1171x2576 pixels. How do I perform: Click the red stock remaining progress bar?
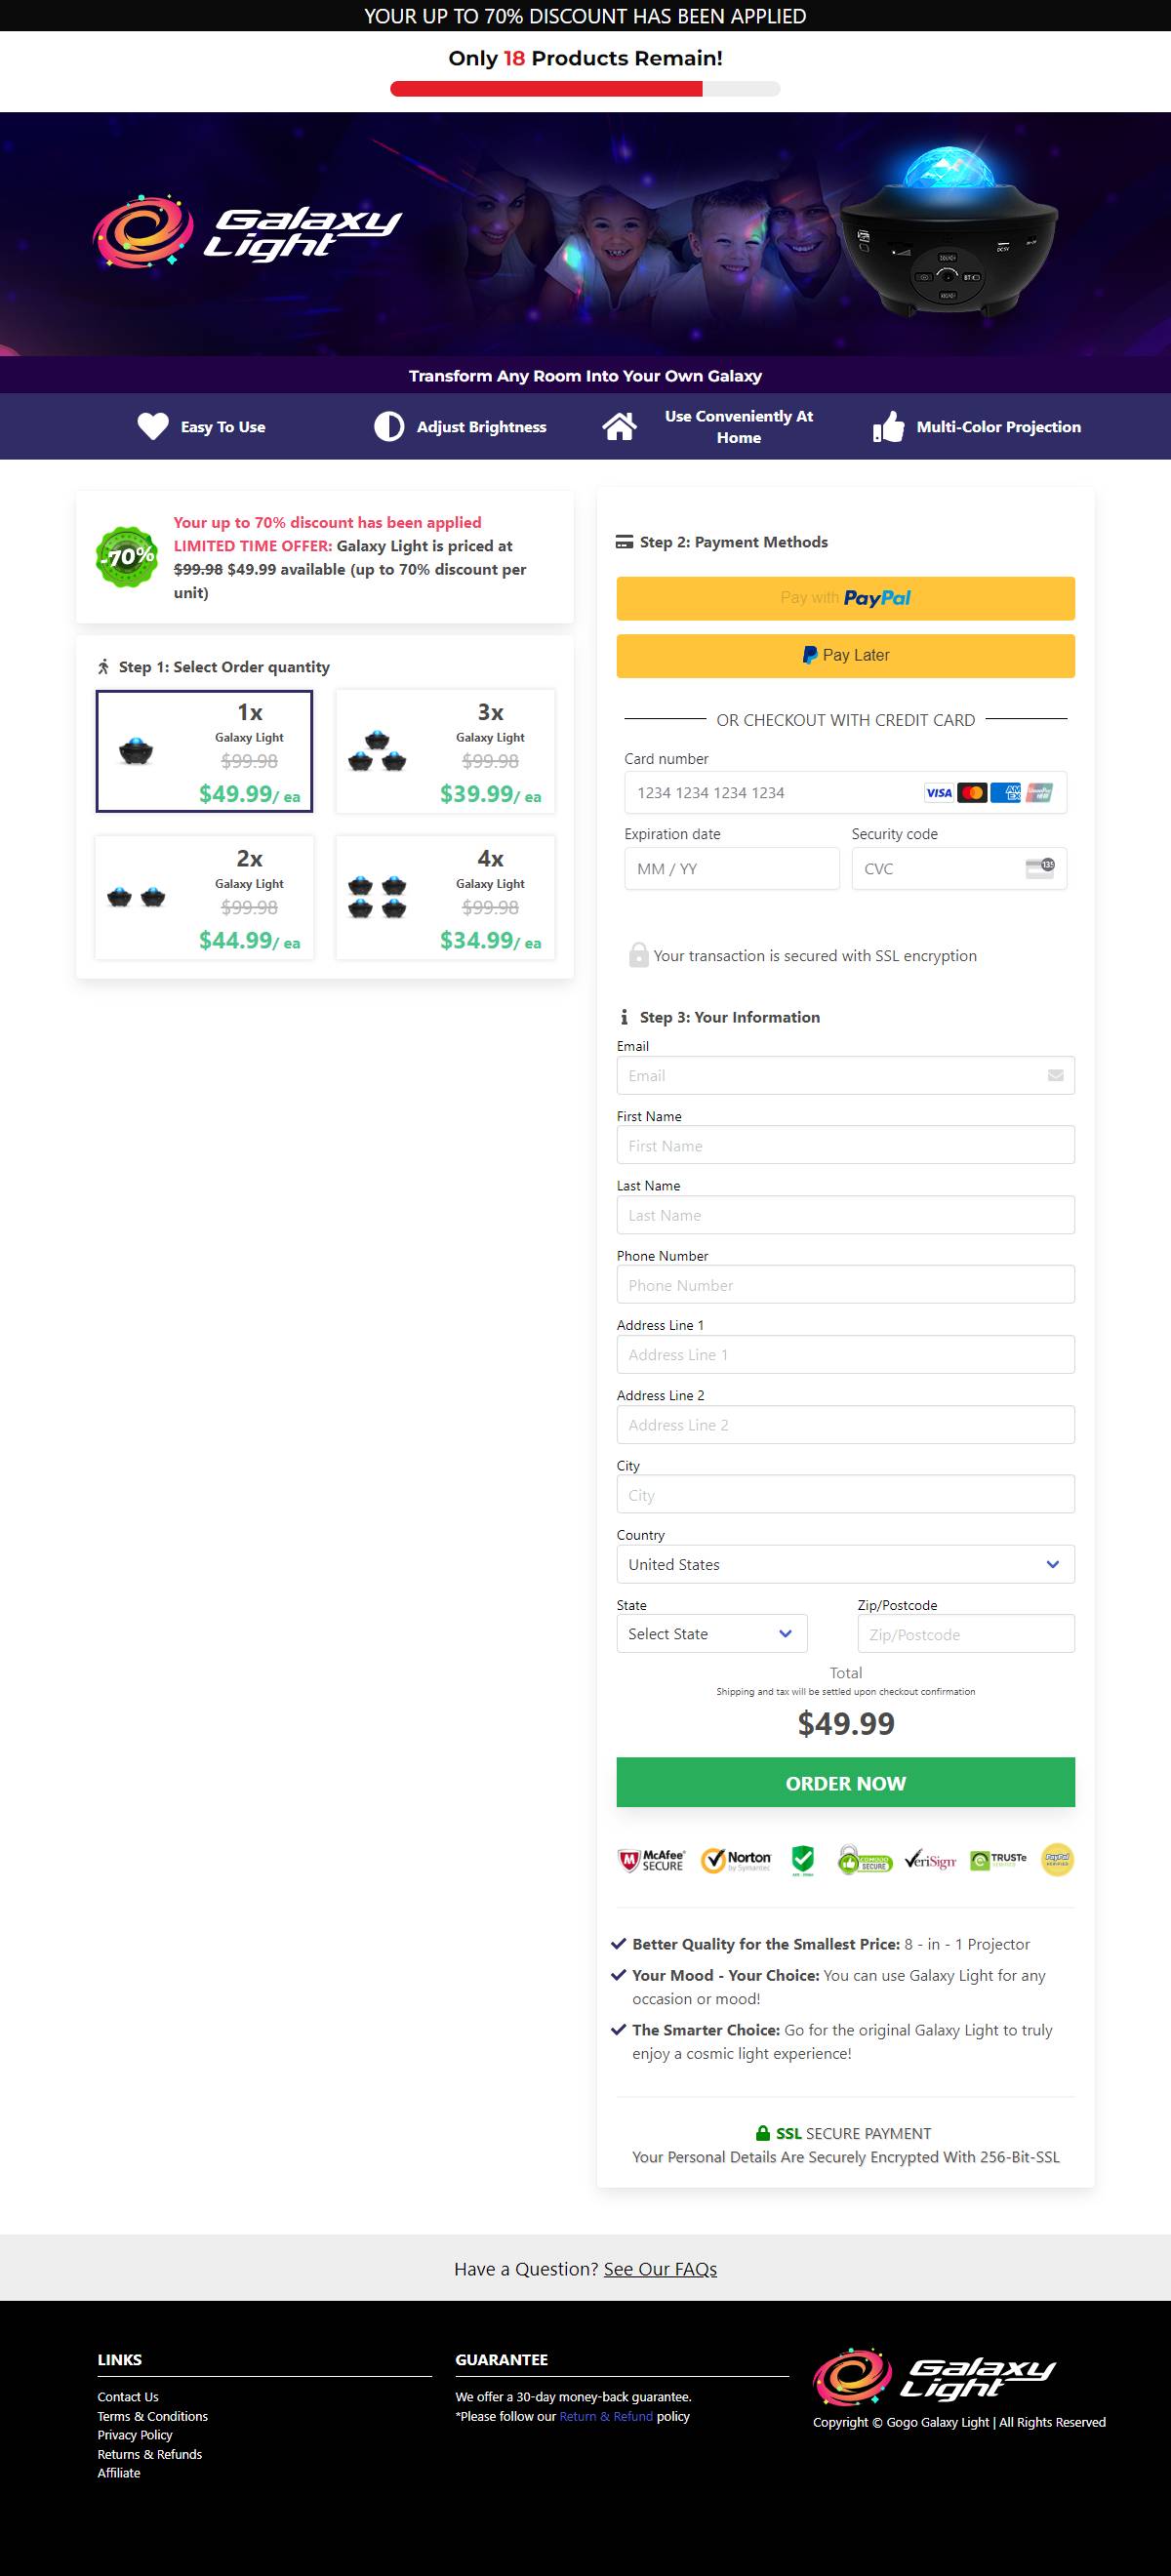[x=546, y=89]
